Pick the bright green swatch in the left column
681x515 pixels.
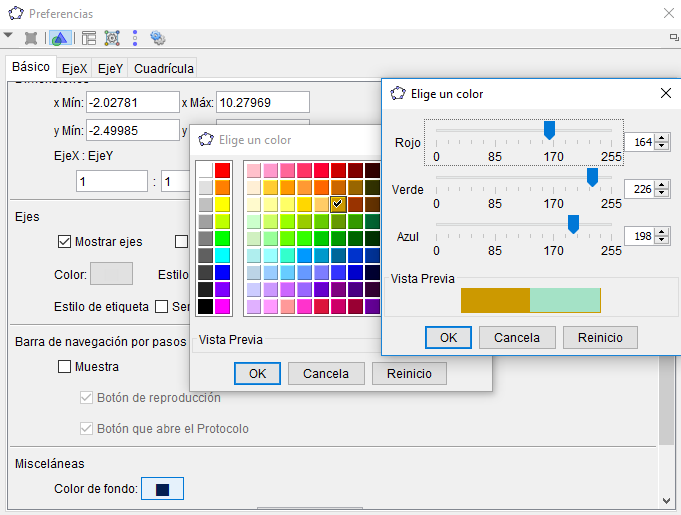coord(222,238)
